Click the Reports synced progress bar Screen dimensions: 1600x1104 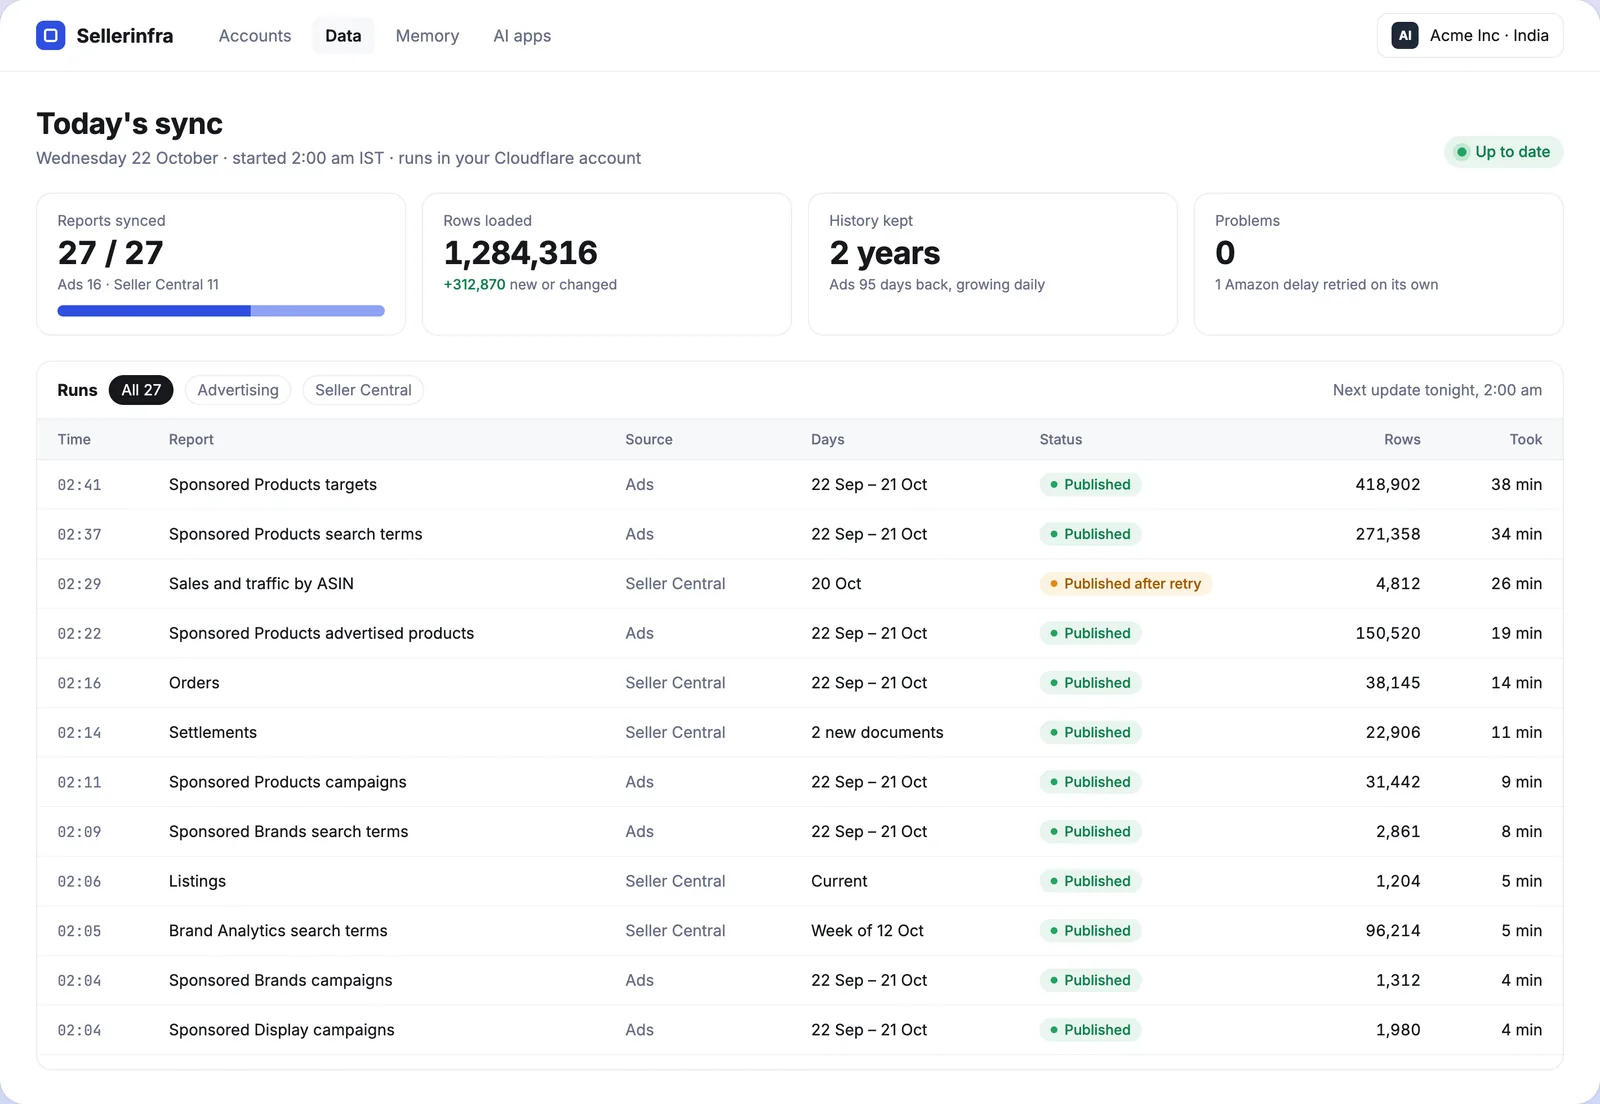[x=221, y=311]
